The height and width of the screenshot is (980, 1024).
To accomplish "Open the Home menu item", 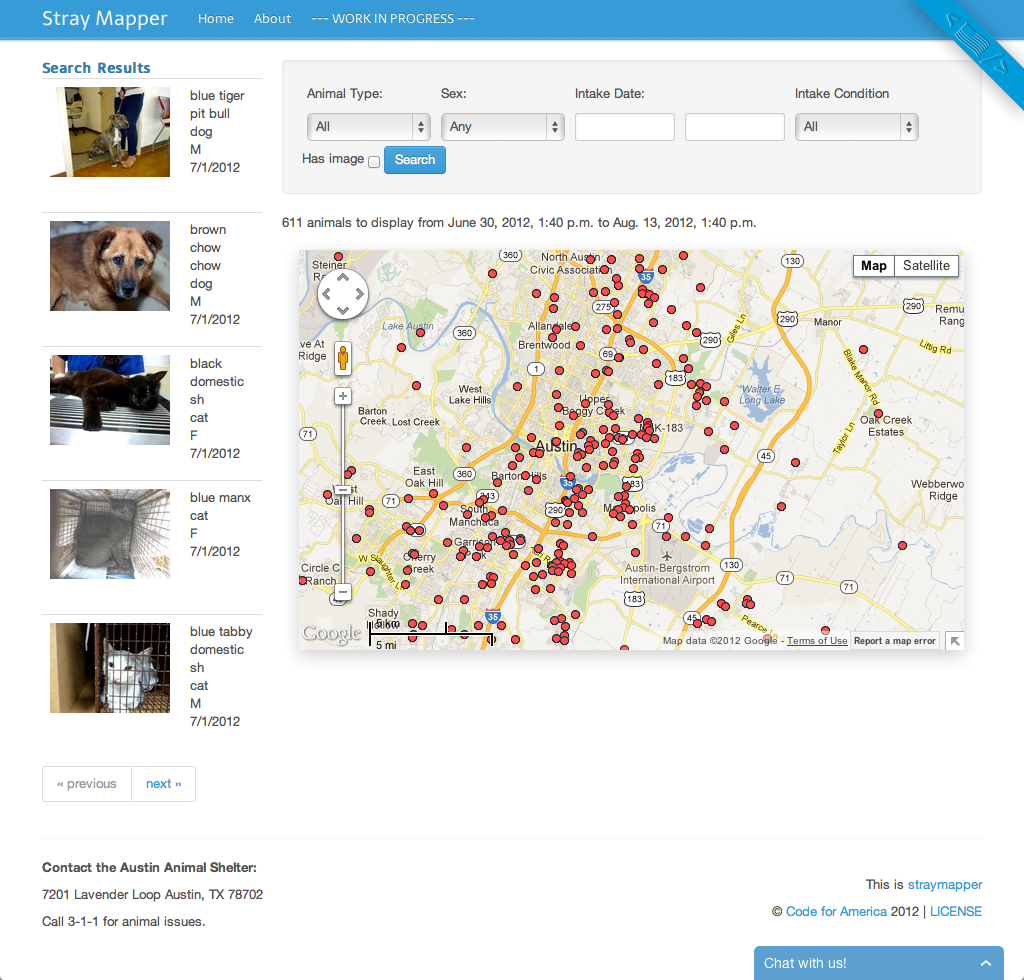I will (x=216, y=18).
